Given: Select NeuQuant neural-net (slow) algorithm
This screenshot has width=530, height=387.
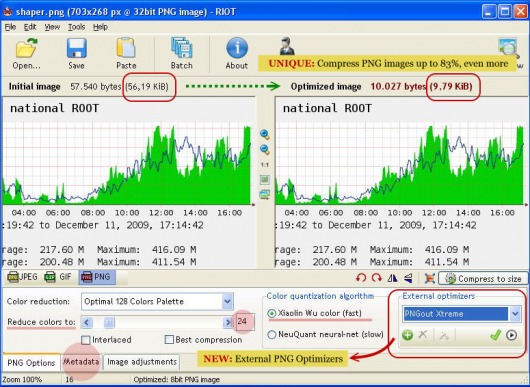Looking at the screenshot, I should (x=272, y=335).
